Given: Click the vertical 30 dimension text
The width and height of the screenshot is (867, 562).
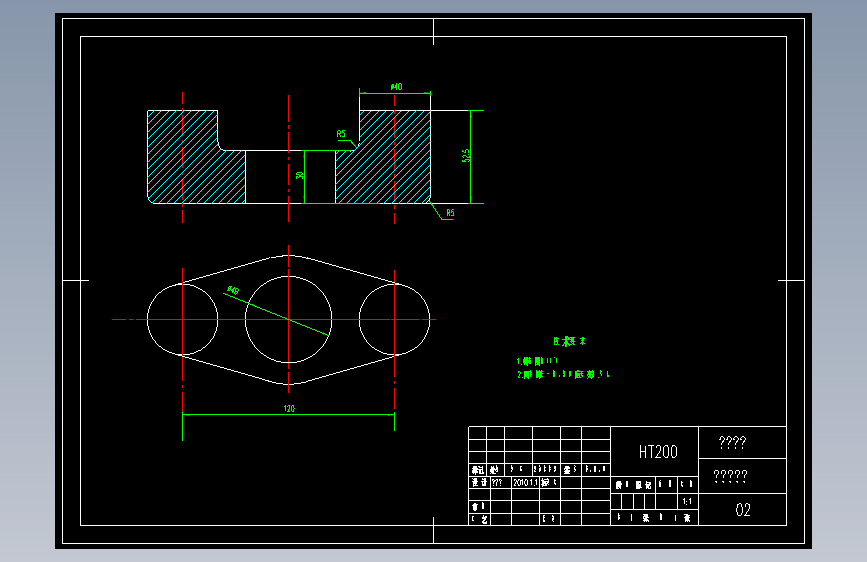Looking at the screenshot, I should pyautogui.click(x=299, y=175).
